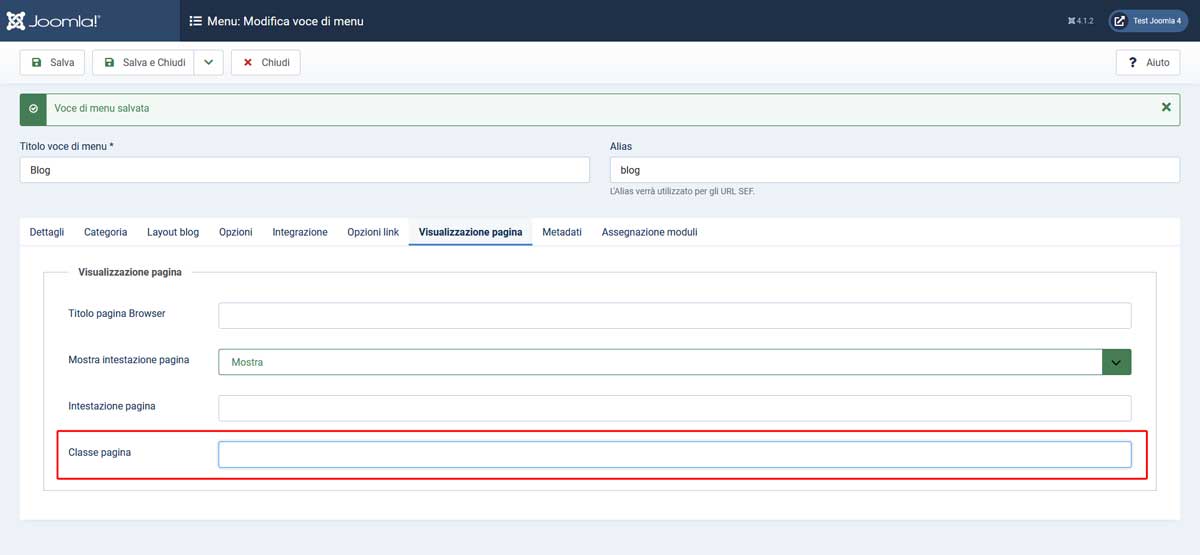Focus the Classe pagina input field
The height and width of the screenshot is (555, 1200).
click(674, 455)
